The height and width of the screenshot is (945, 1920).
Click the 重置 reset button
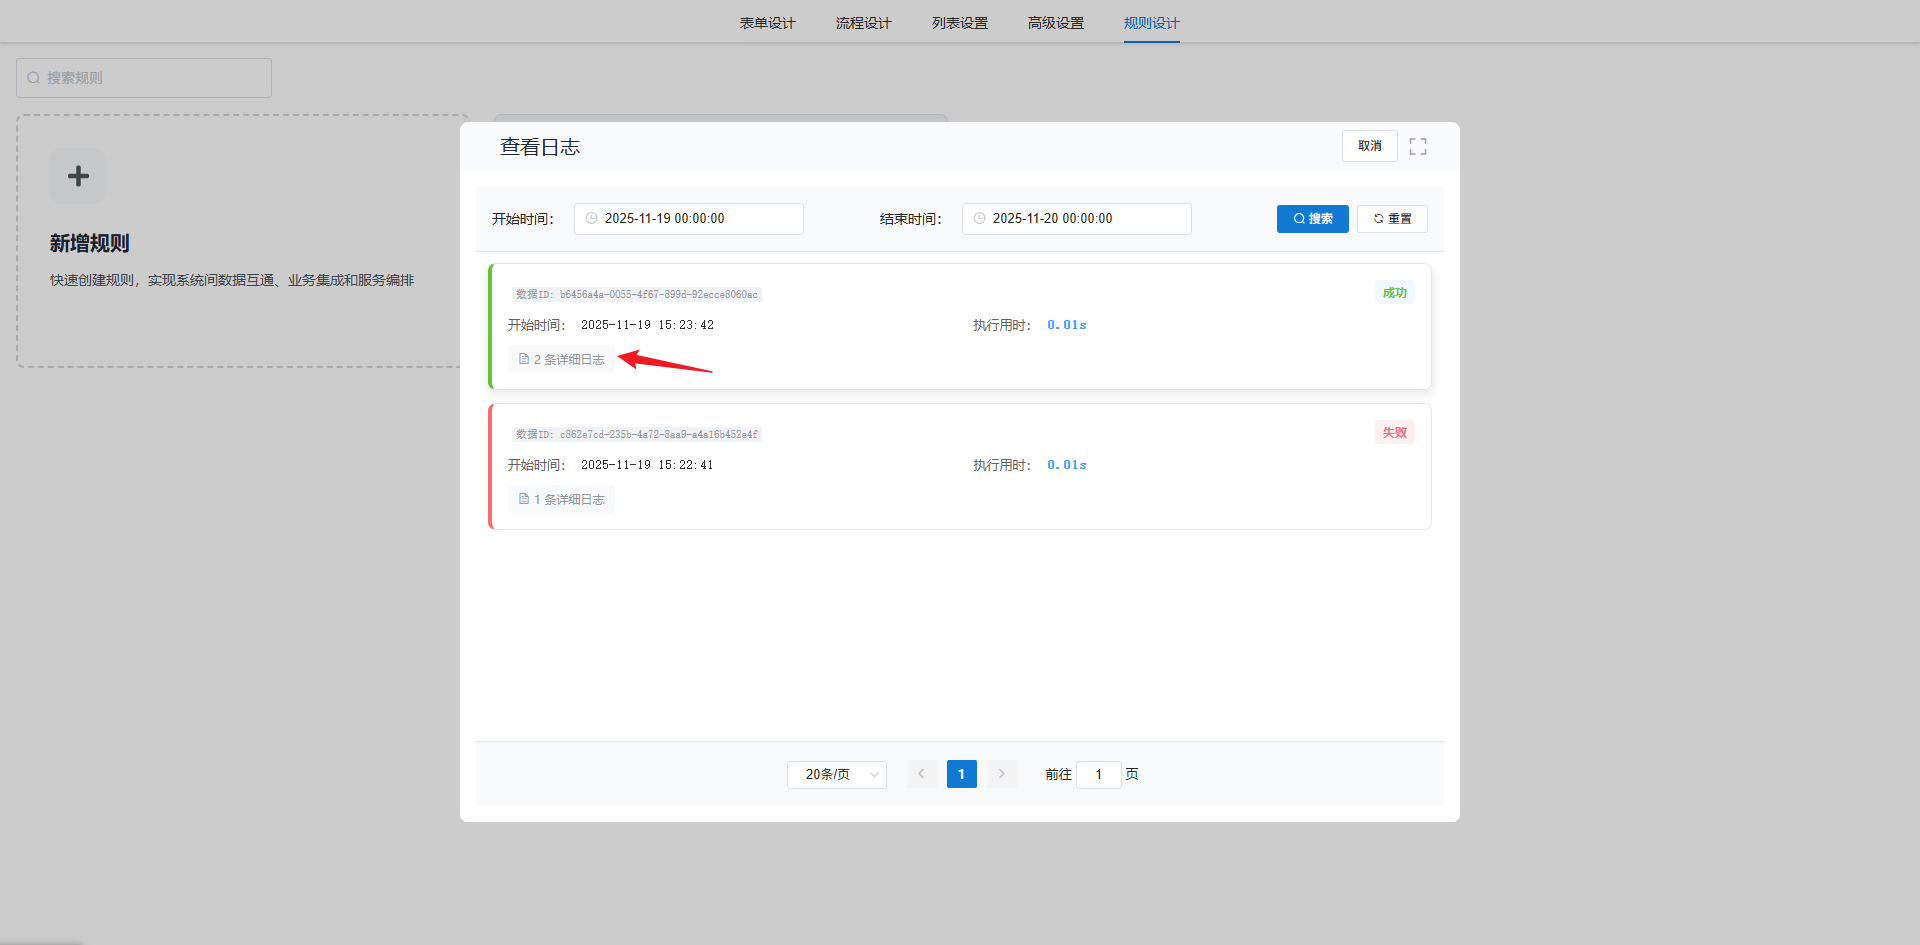[x=1392, y=219]
